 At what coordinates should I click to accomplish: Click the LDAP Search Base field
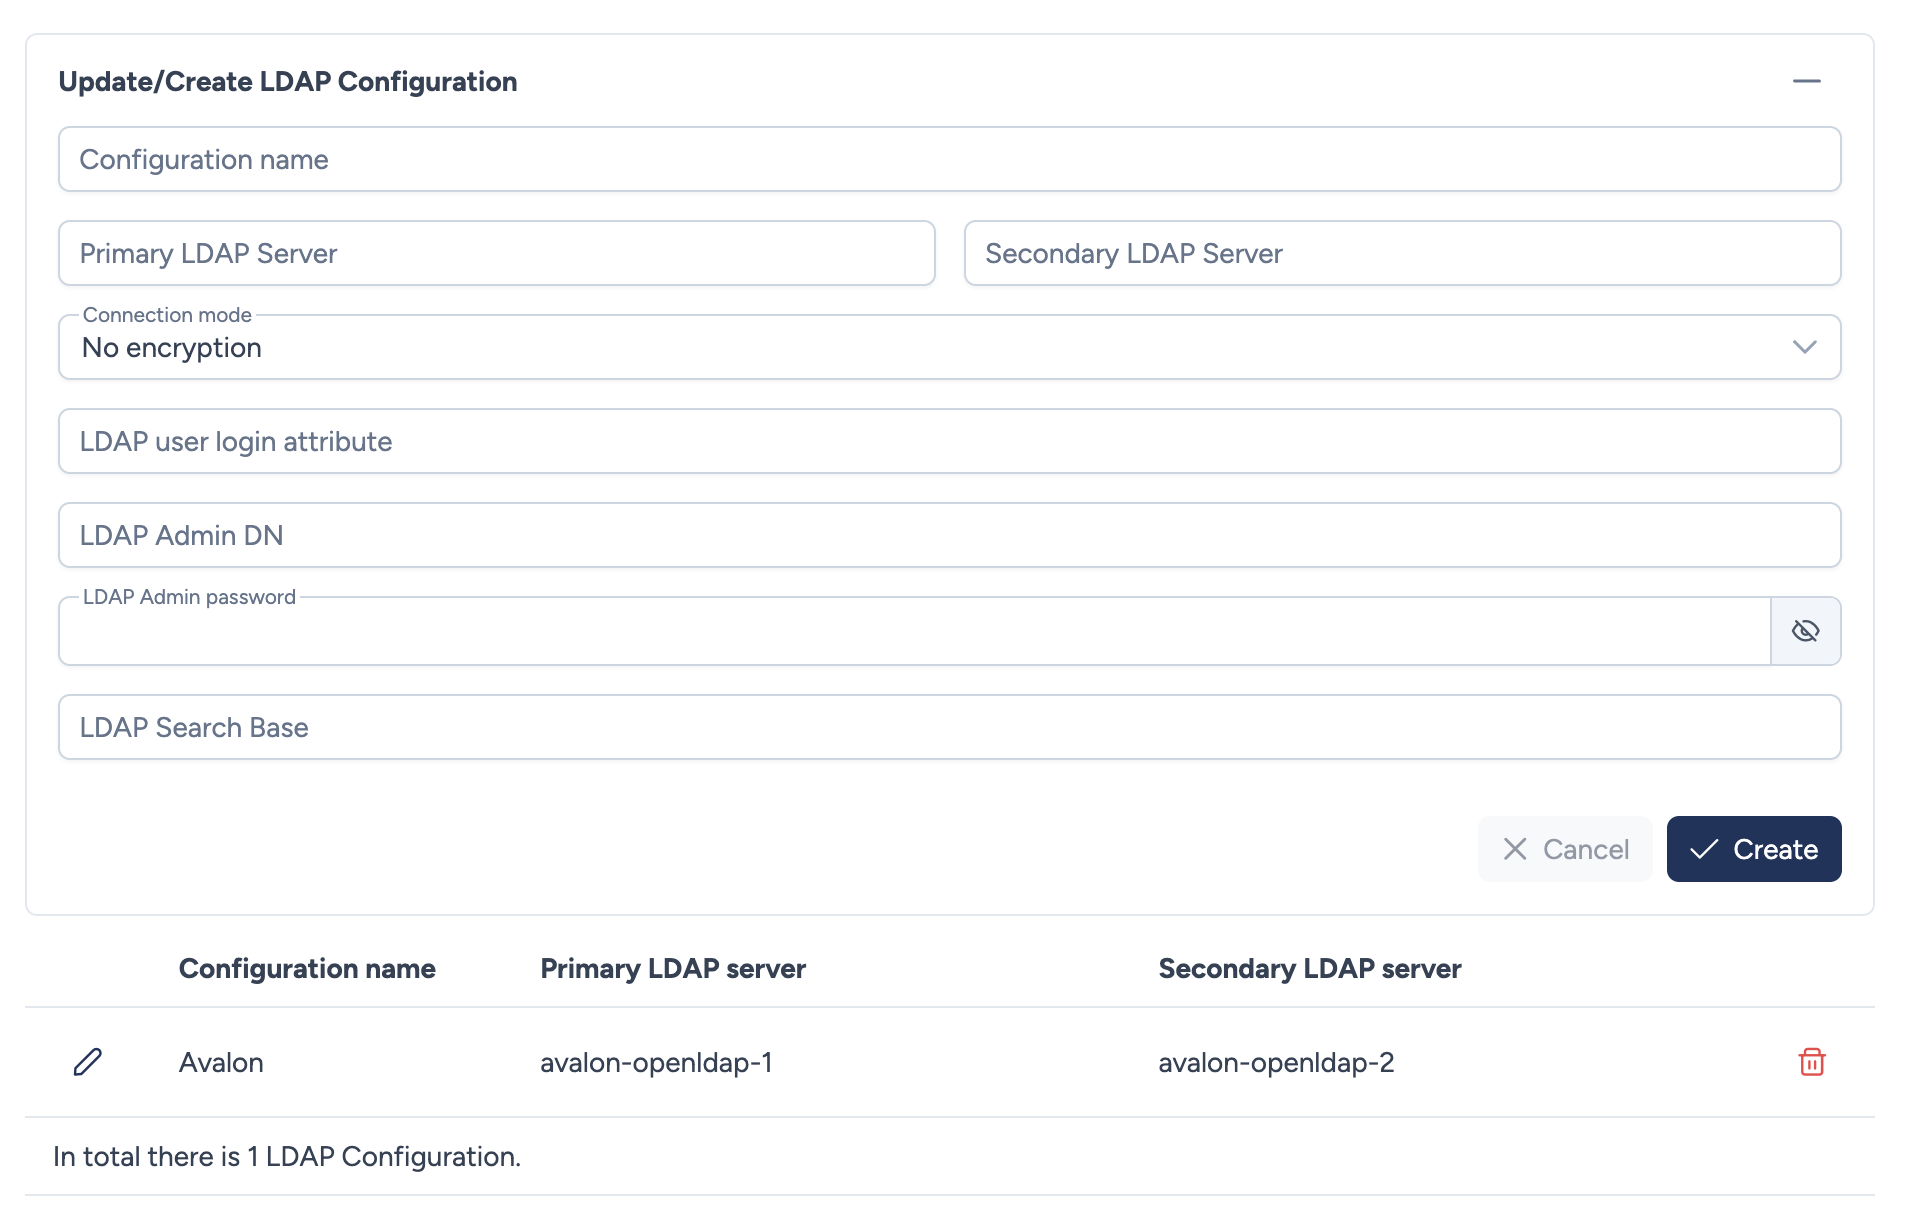[948, 728]
